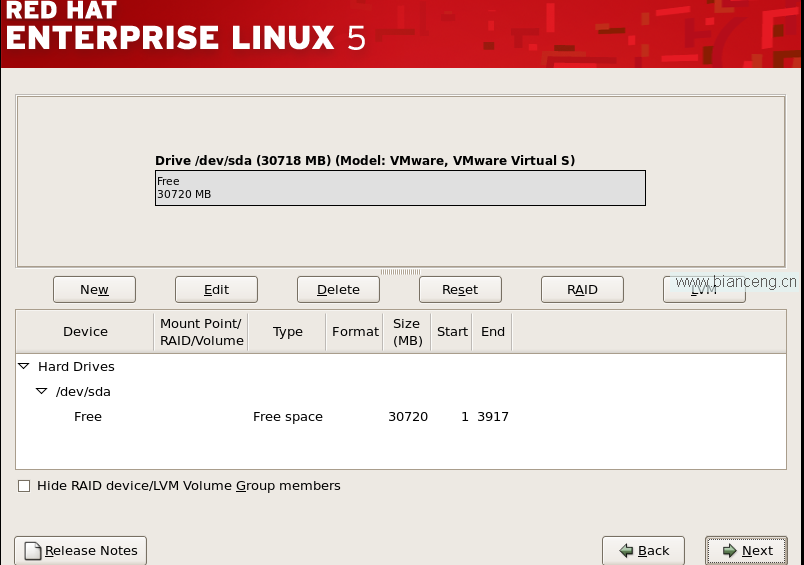
Task: Open the Release Notes
Action: 81,551
